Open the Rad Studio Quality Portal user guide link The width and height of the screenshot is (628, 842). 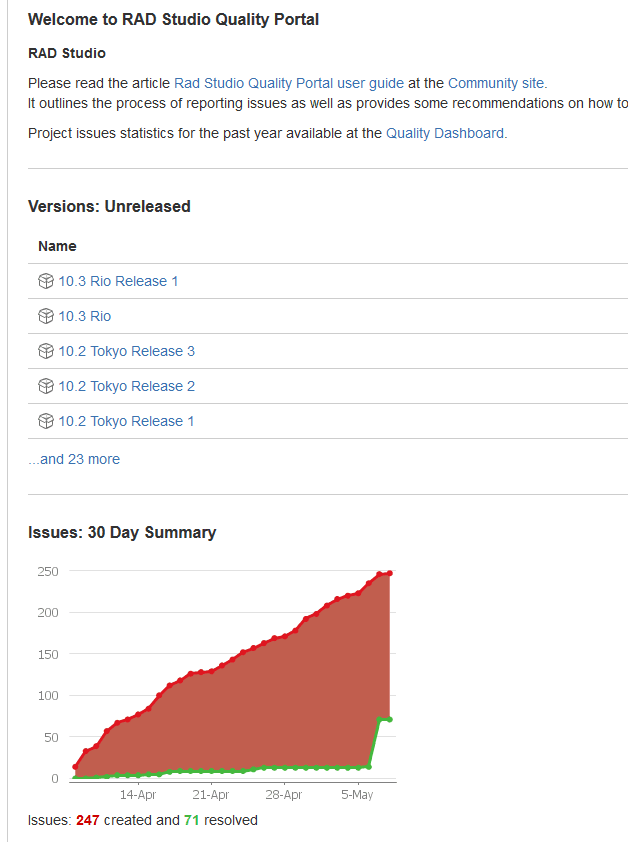point(289,84)
